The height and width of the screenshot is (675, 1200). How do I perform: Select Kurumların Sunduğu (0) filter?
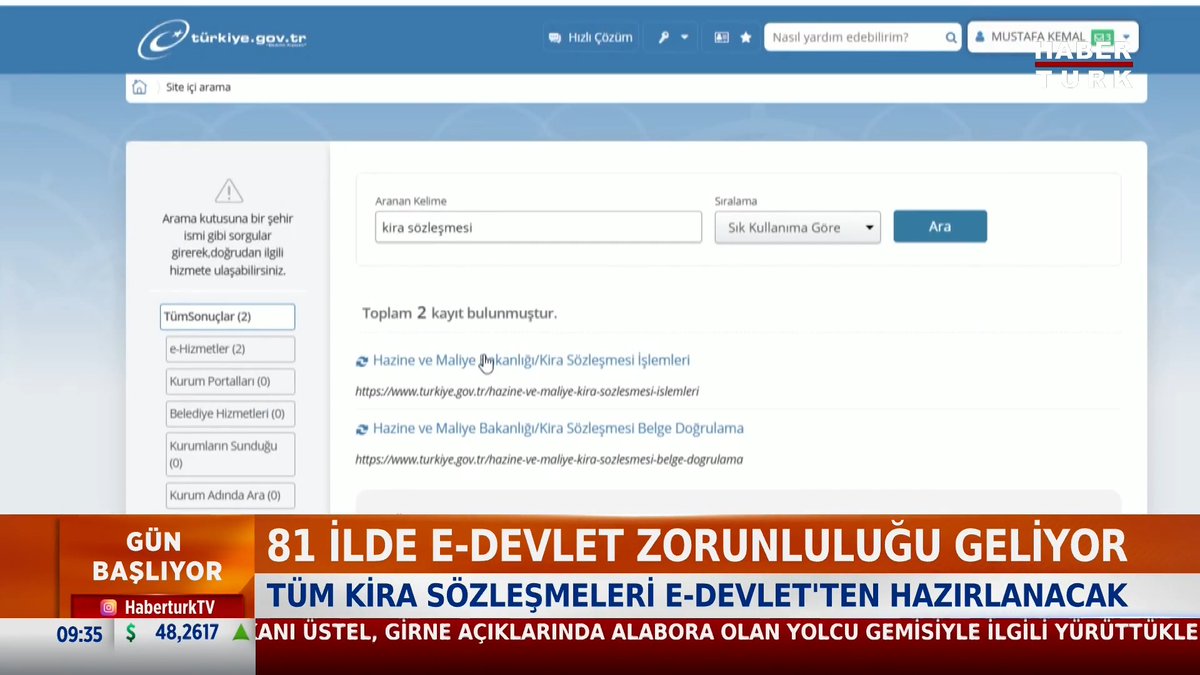pos(230,454)
